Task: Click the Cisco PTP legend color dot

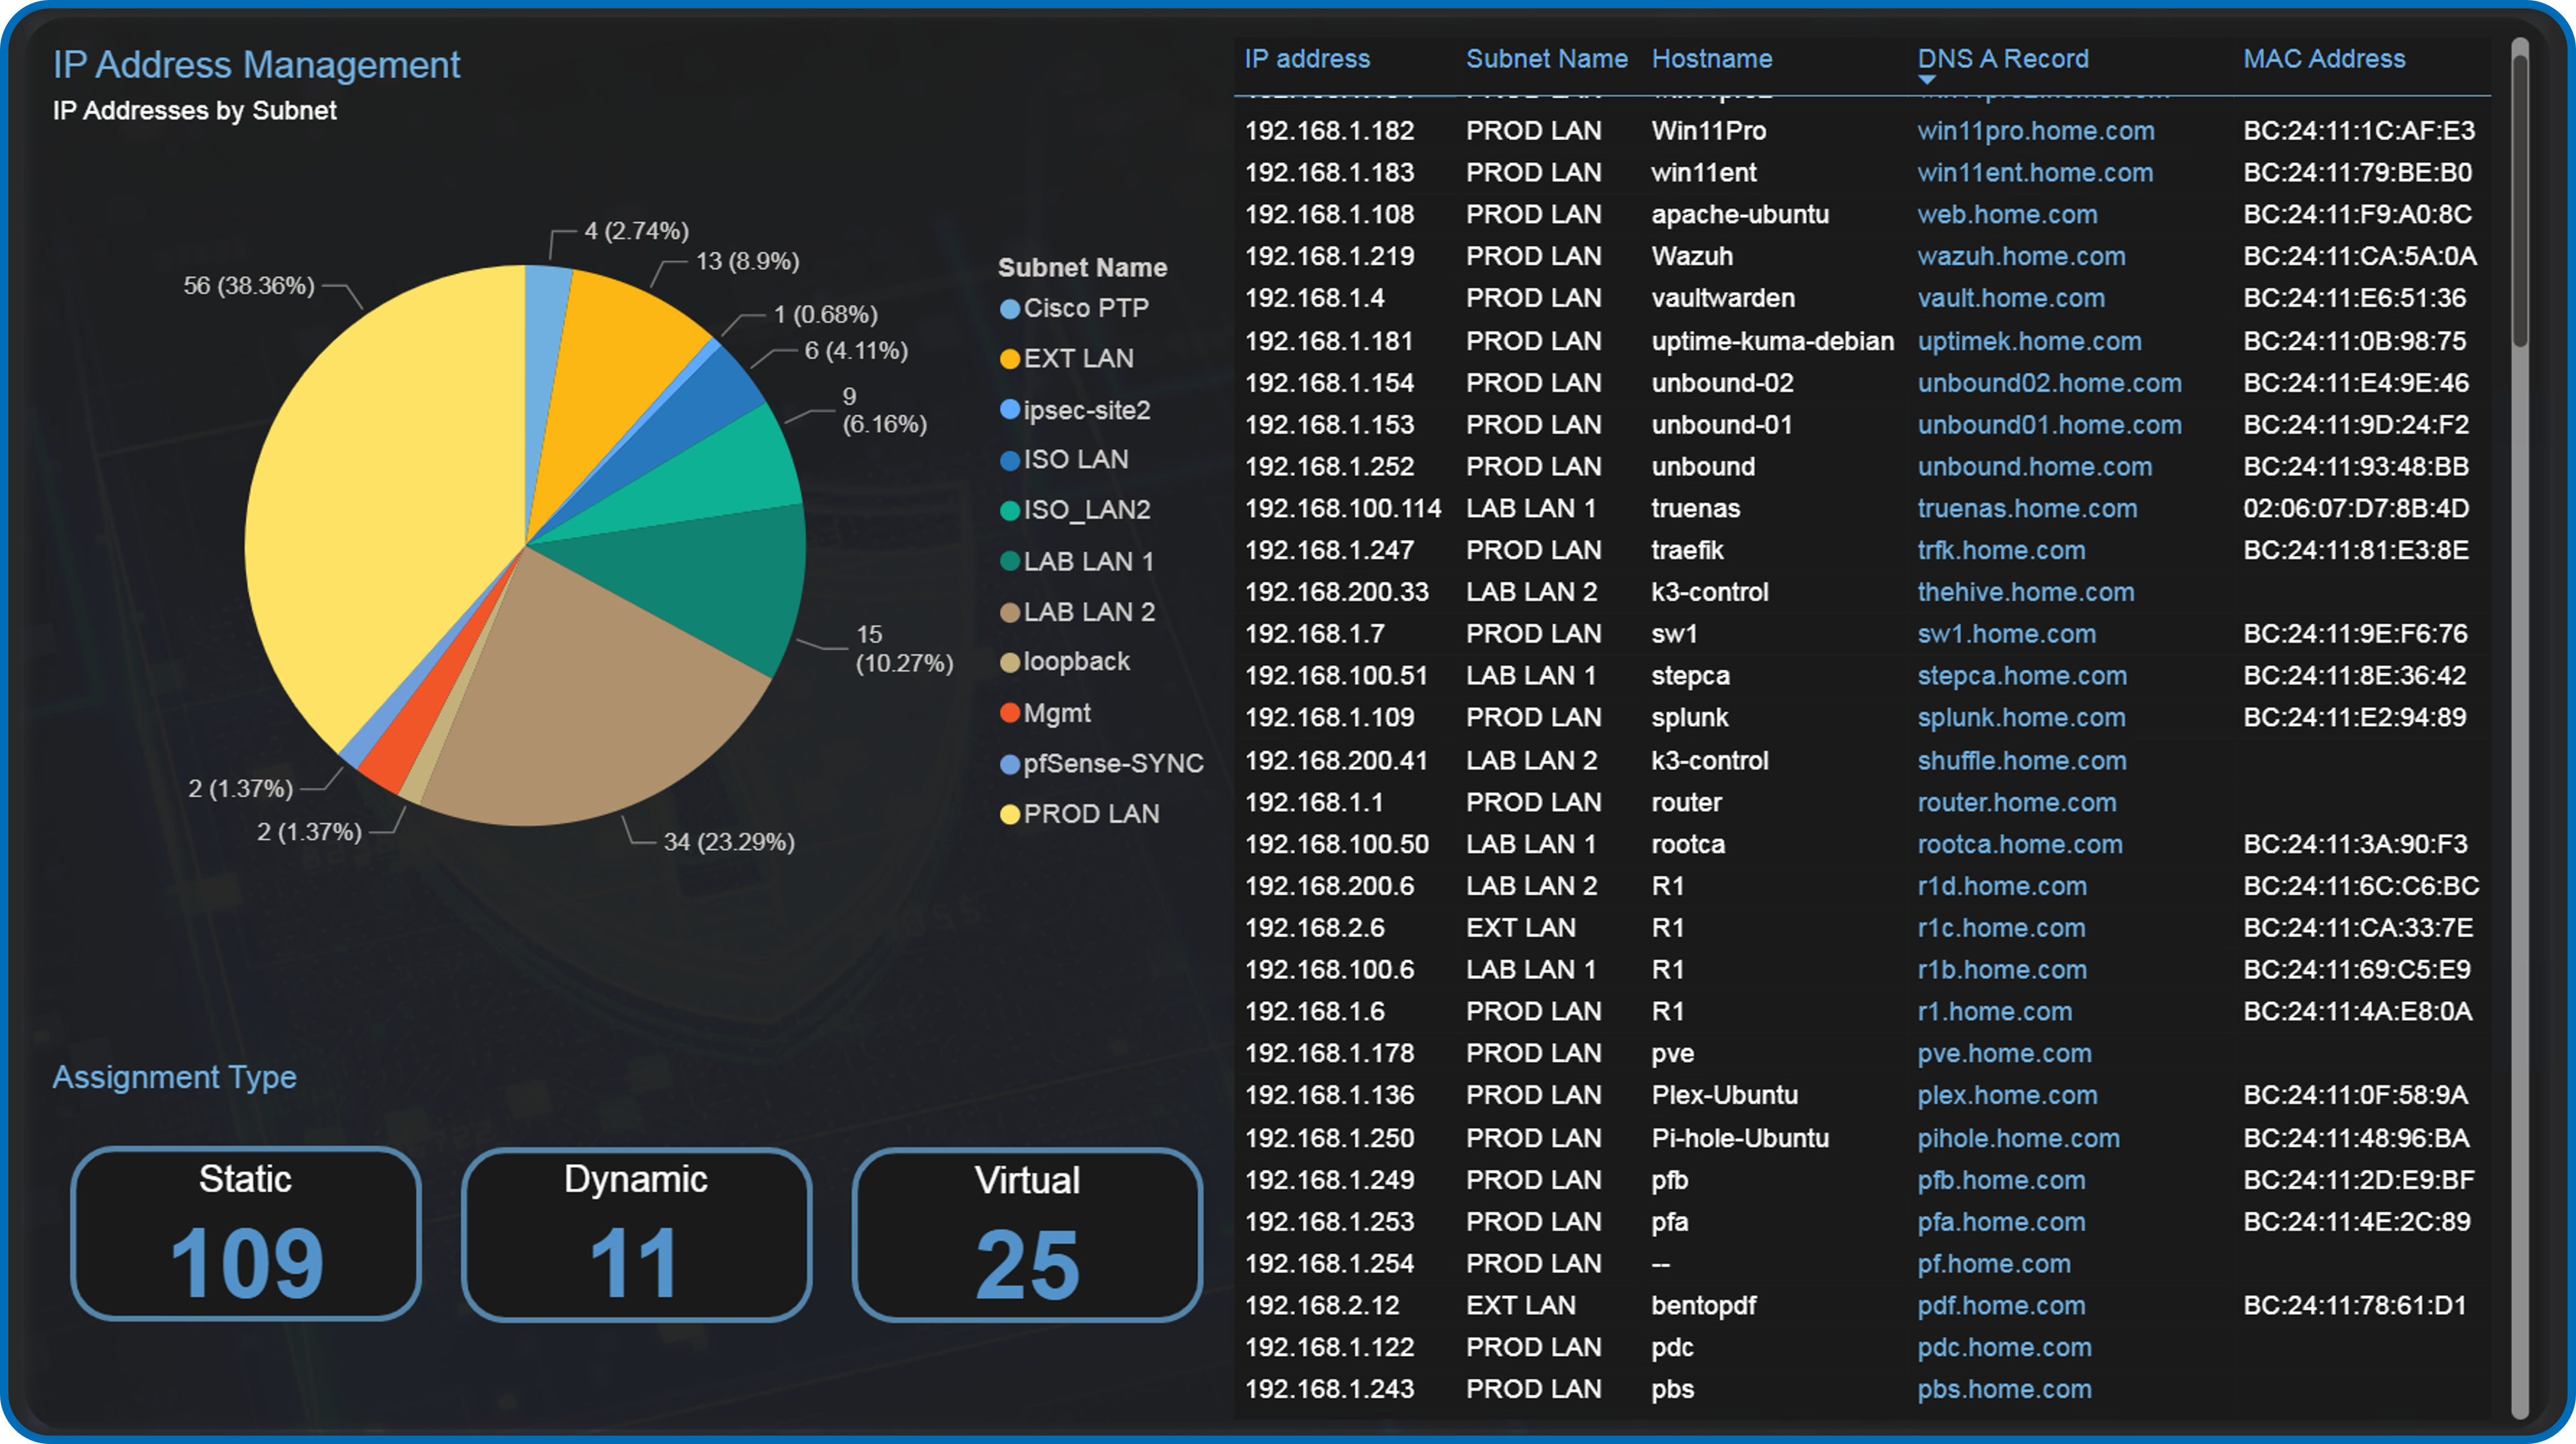Action: coord(1010,308)
